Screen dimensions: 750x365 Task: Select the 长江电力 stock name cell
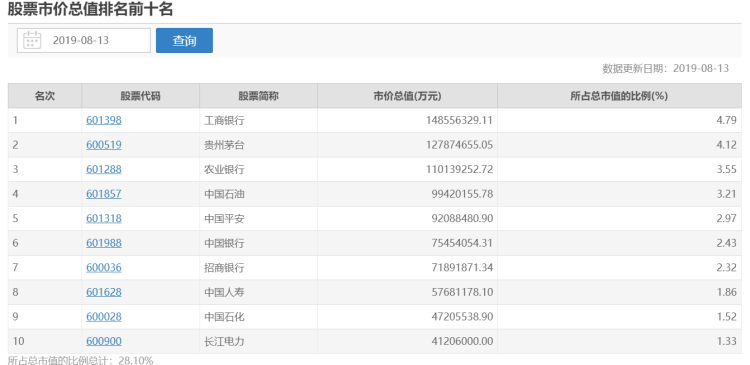pyautogui.click(x=258, y=341)
